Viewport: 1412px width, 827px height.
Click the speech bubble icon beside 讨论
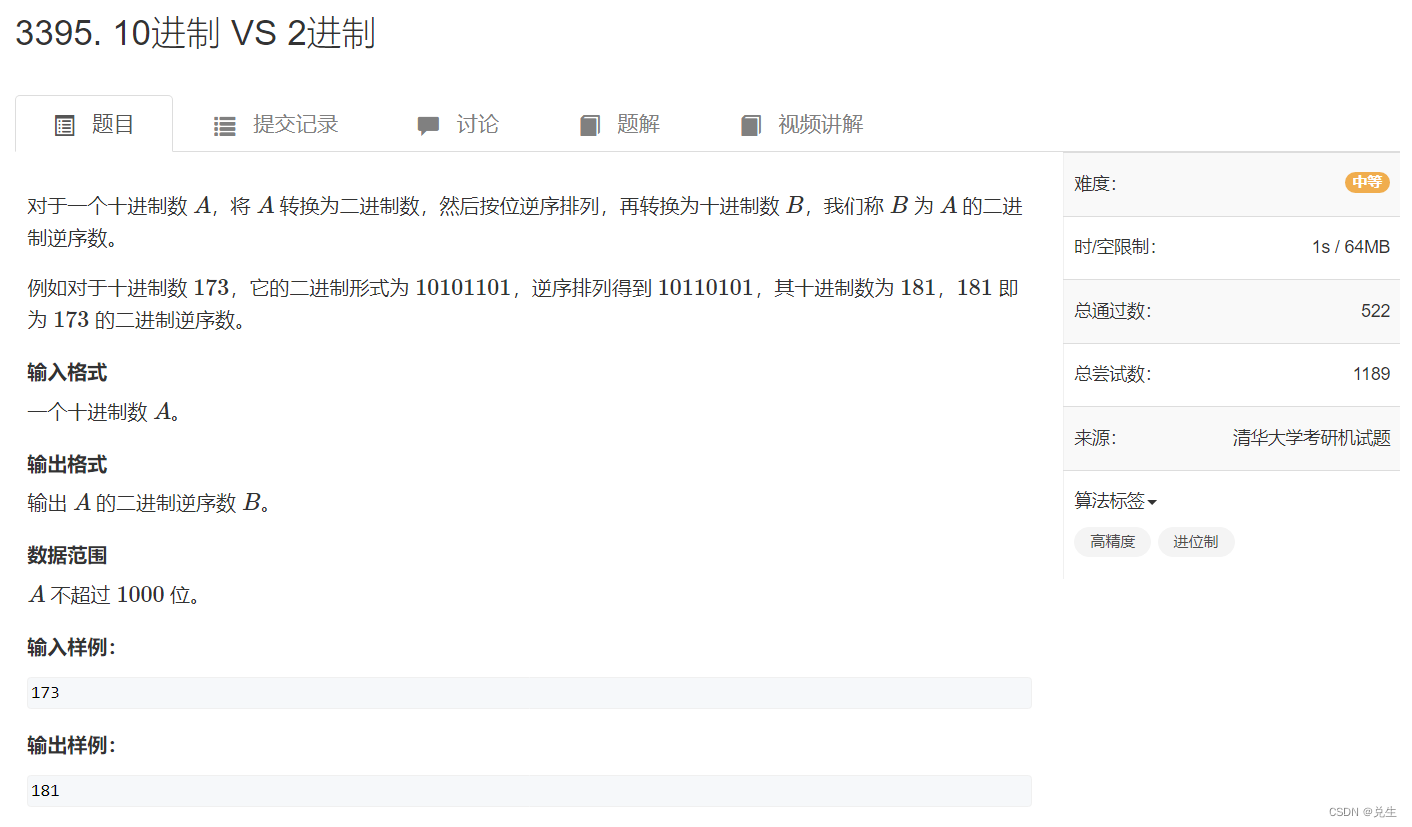[x=428, y=124]
